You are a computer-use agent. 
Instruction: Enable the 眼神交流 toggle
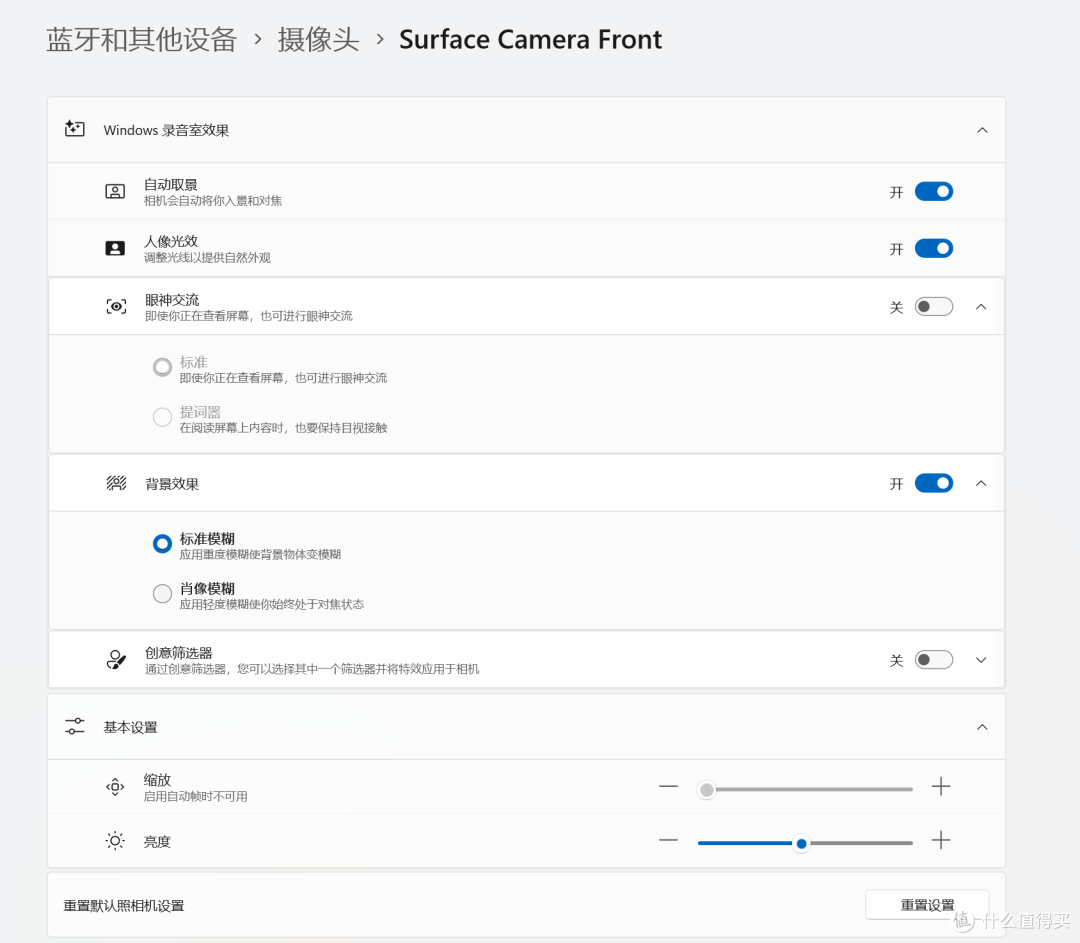[934, 307]
